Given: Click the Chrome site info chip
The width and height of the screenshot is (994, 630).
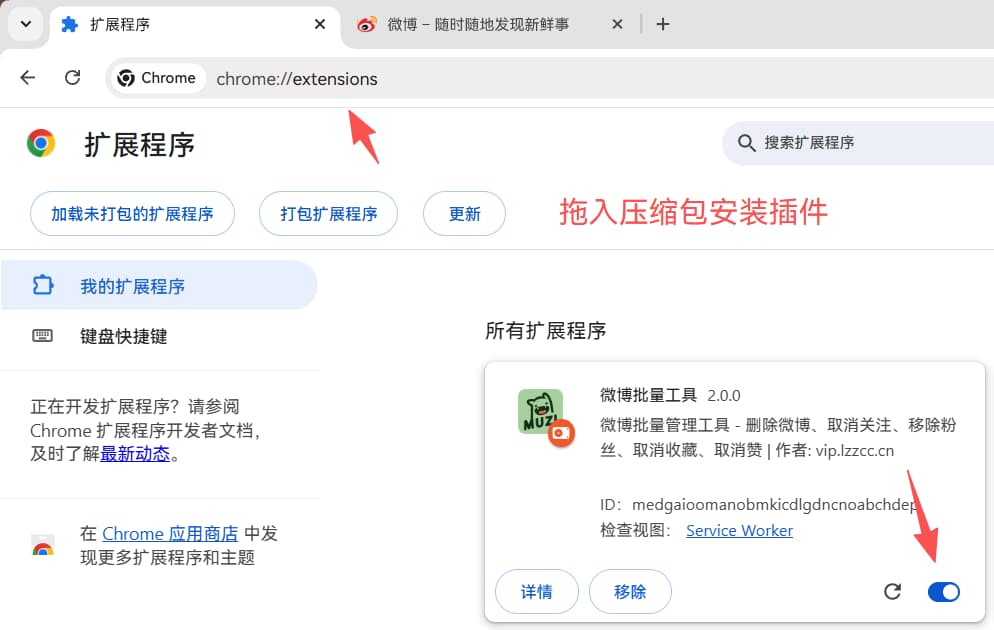Looking at the screenshot, I should 157,78.
